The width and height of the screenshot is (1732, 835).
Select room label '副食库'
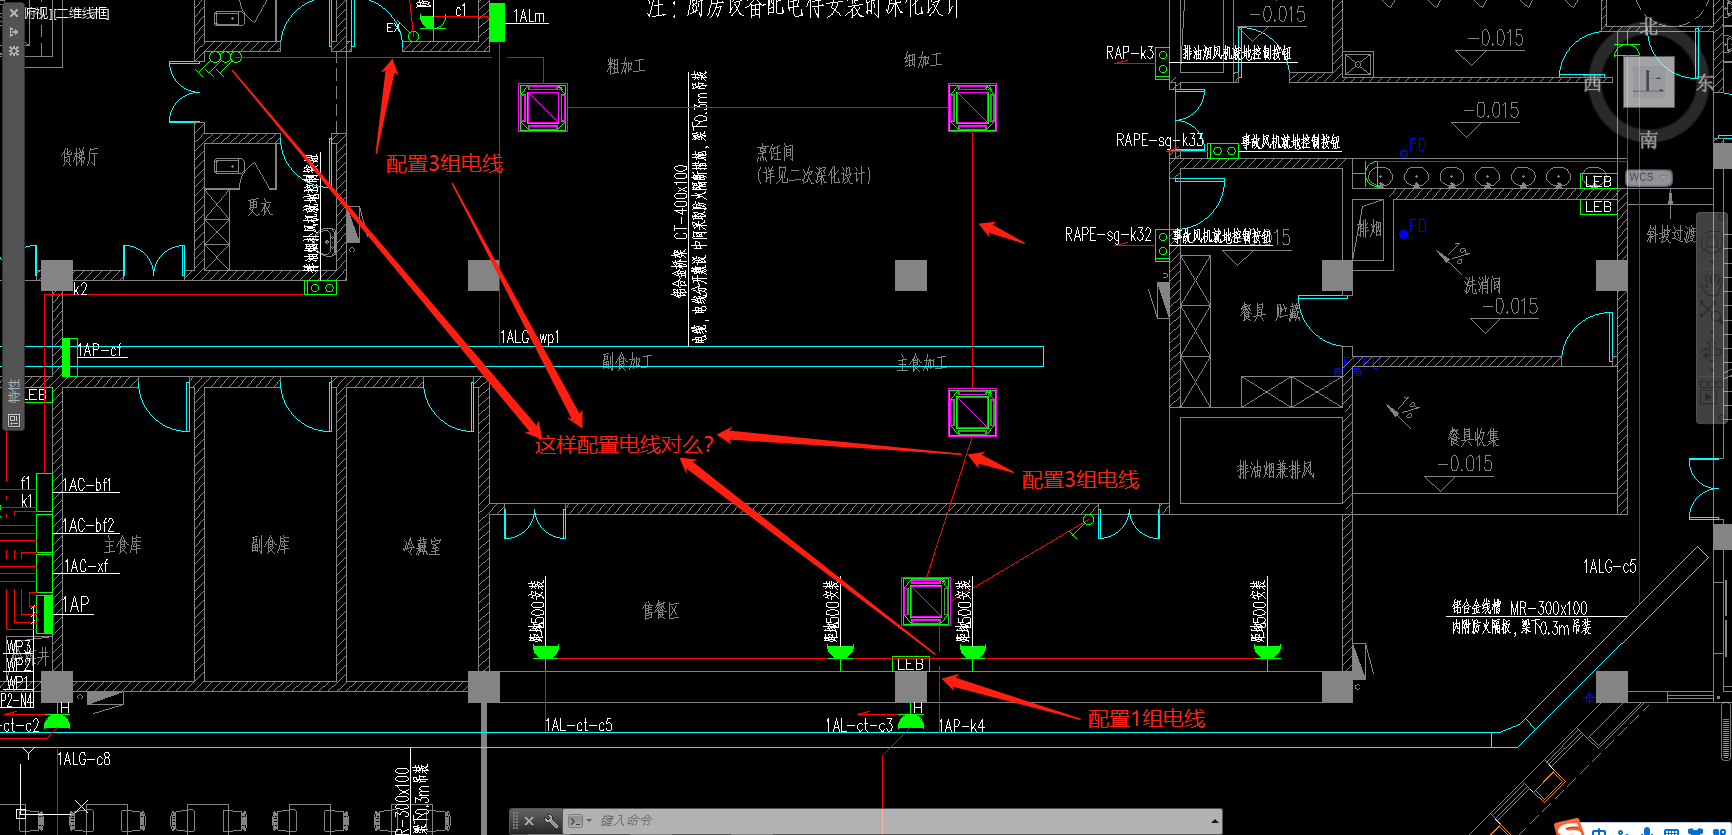click(x=270, y=544)
